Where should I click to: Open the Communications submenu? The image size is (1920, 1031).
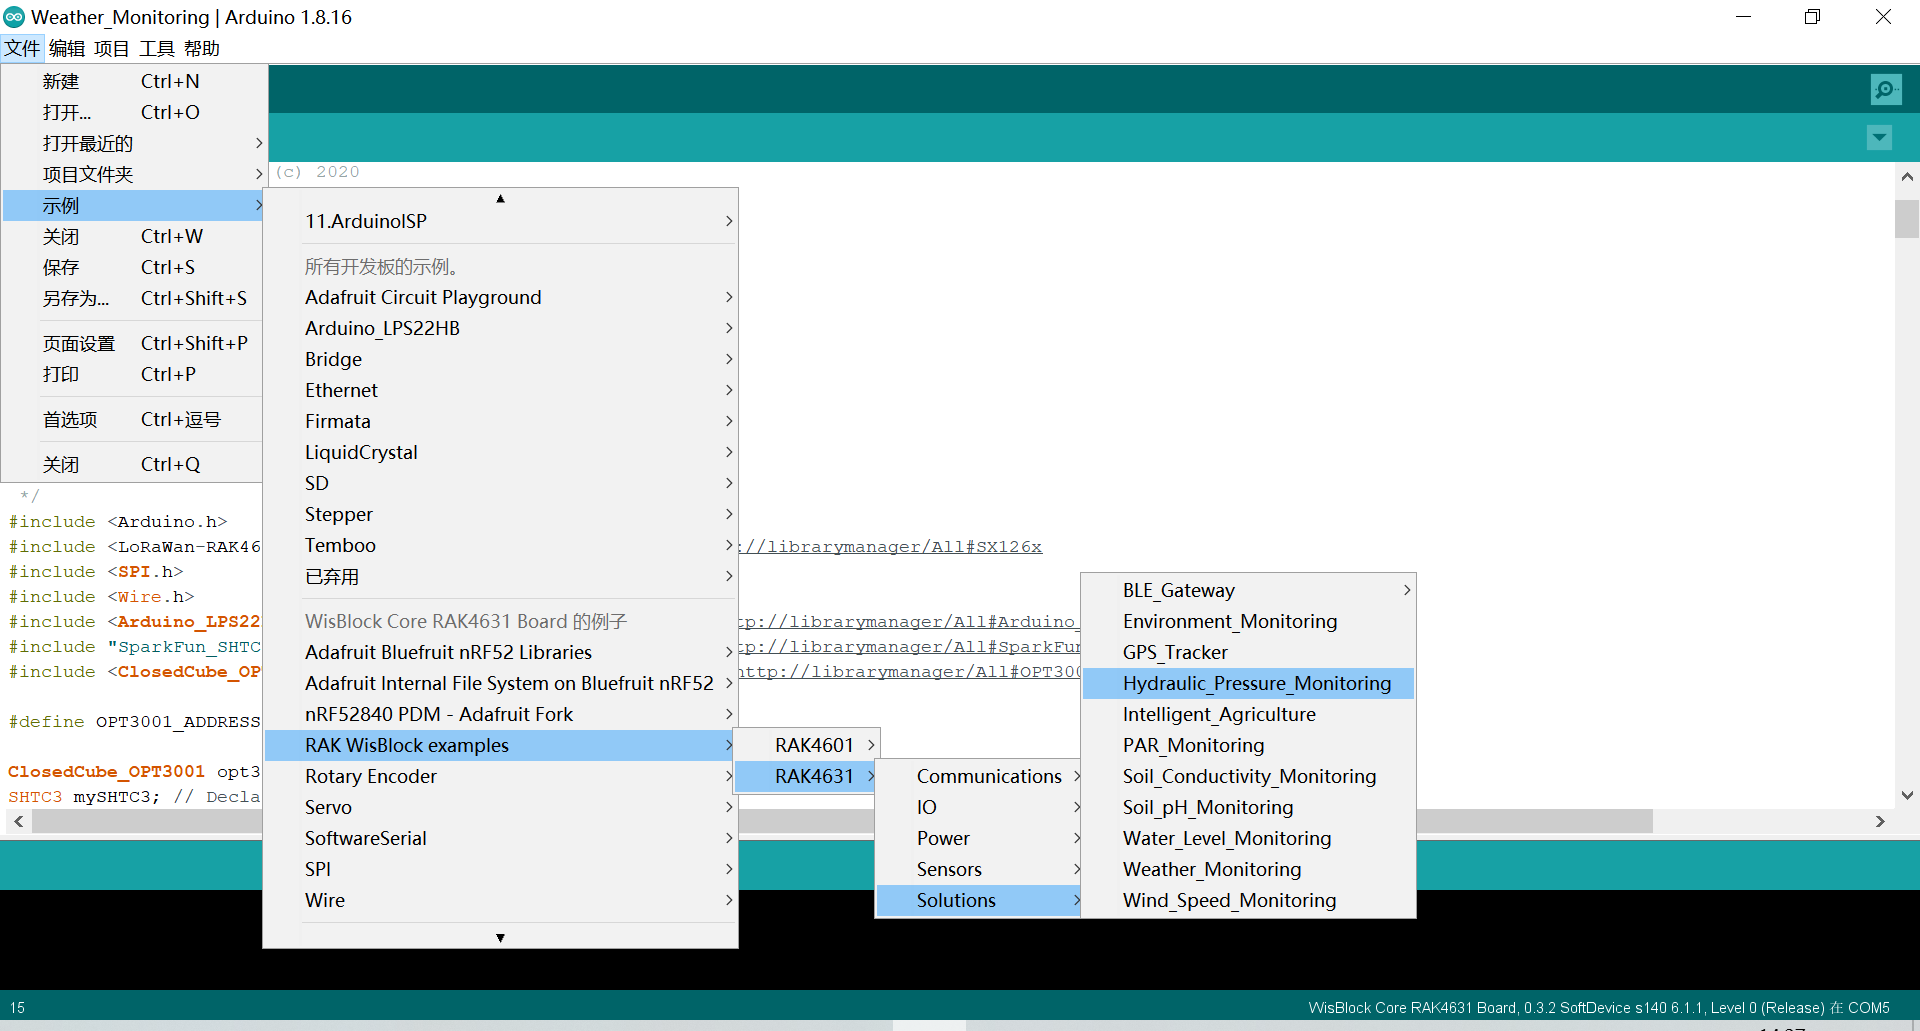(980, 776)
